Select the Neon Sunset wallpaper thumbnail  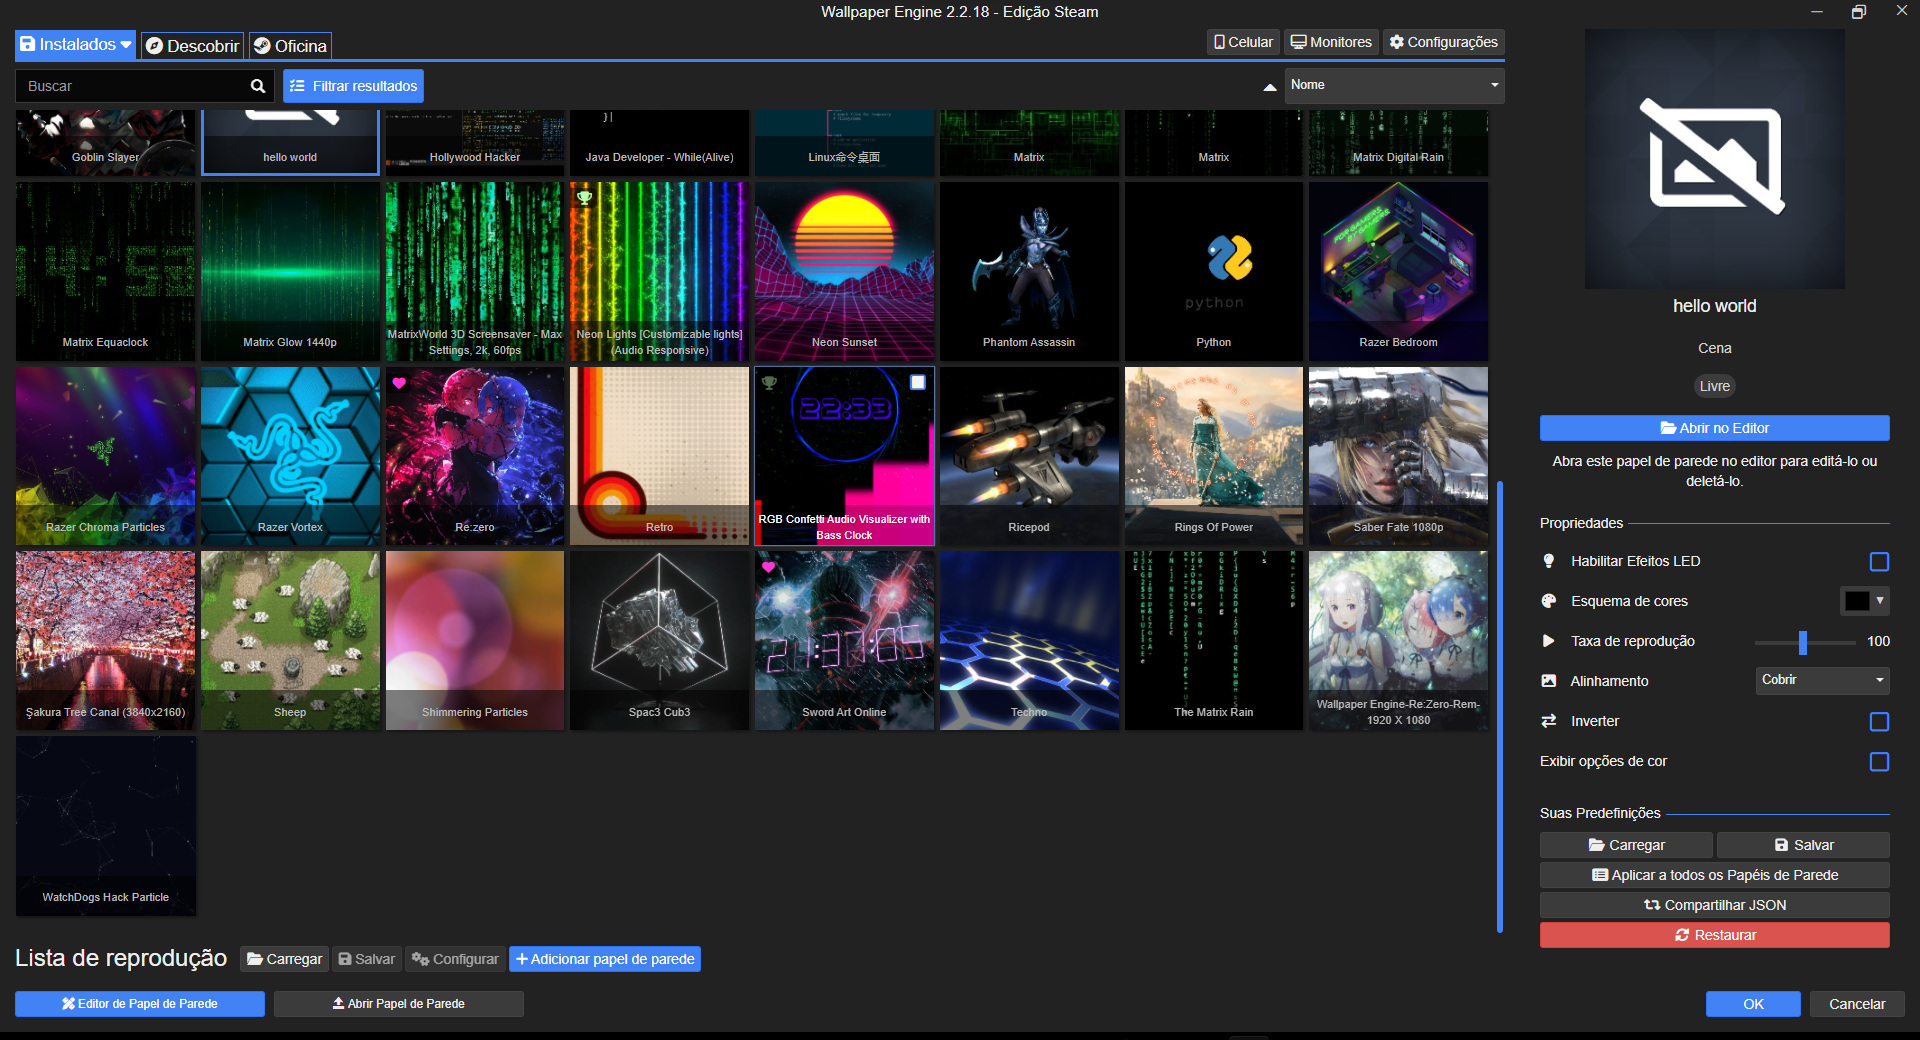click(x=844, y=270)
